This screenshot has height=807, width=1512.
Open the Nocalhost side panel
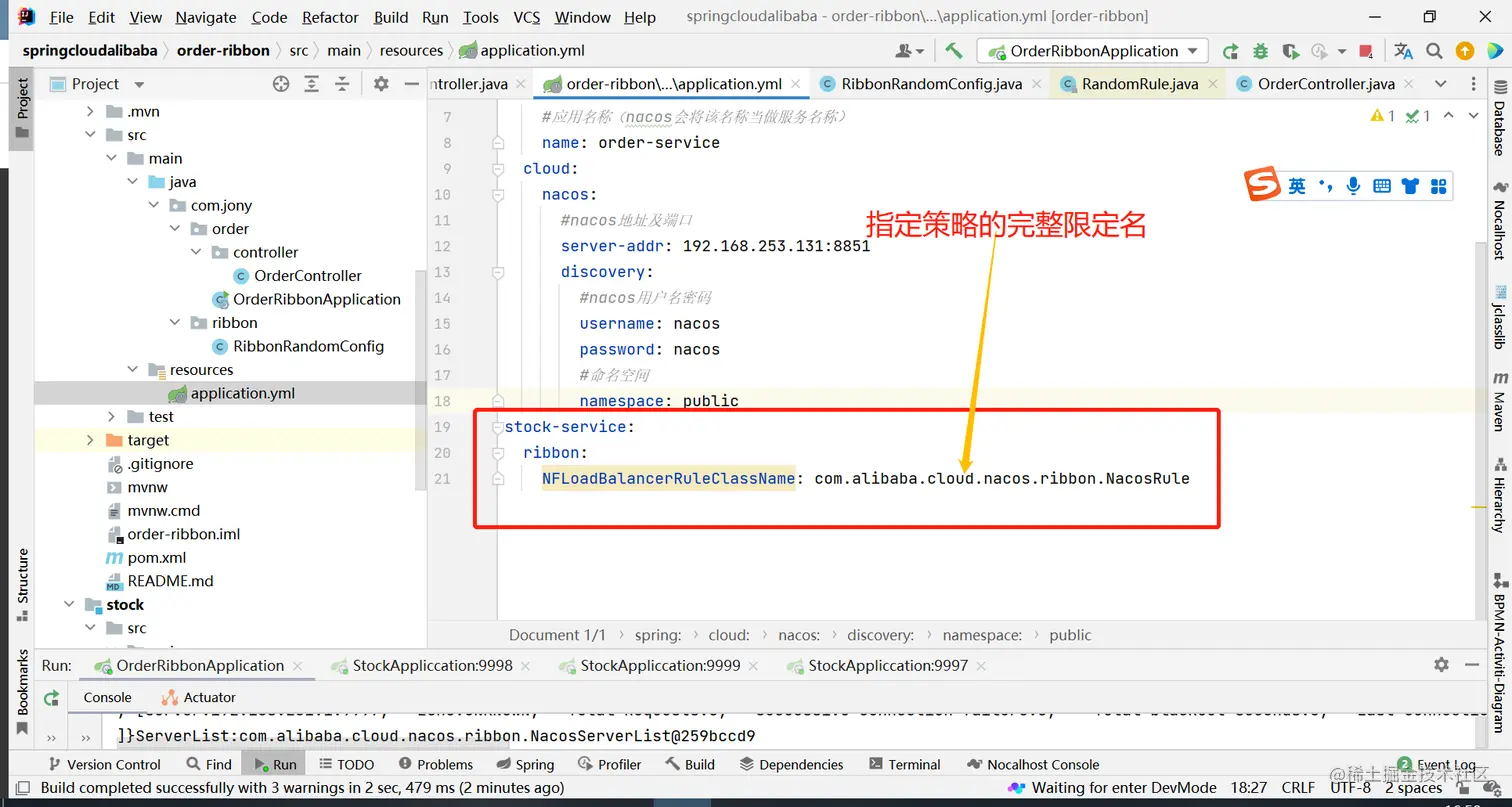tap(1500, 220)
